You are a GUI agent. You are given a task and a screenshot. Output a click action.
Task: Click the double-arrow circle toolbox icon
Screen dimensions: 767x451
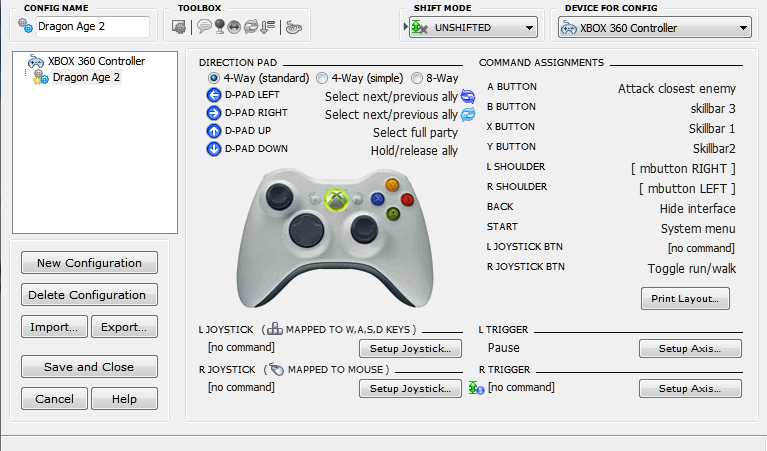[x=234, y=27]
